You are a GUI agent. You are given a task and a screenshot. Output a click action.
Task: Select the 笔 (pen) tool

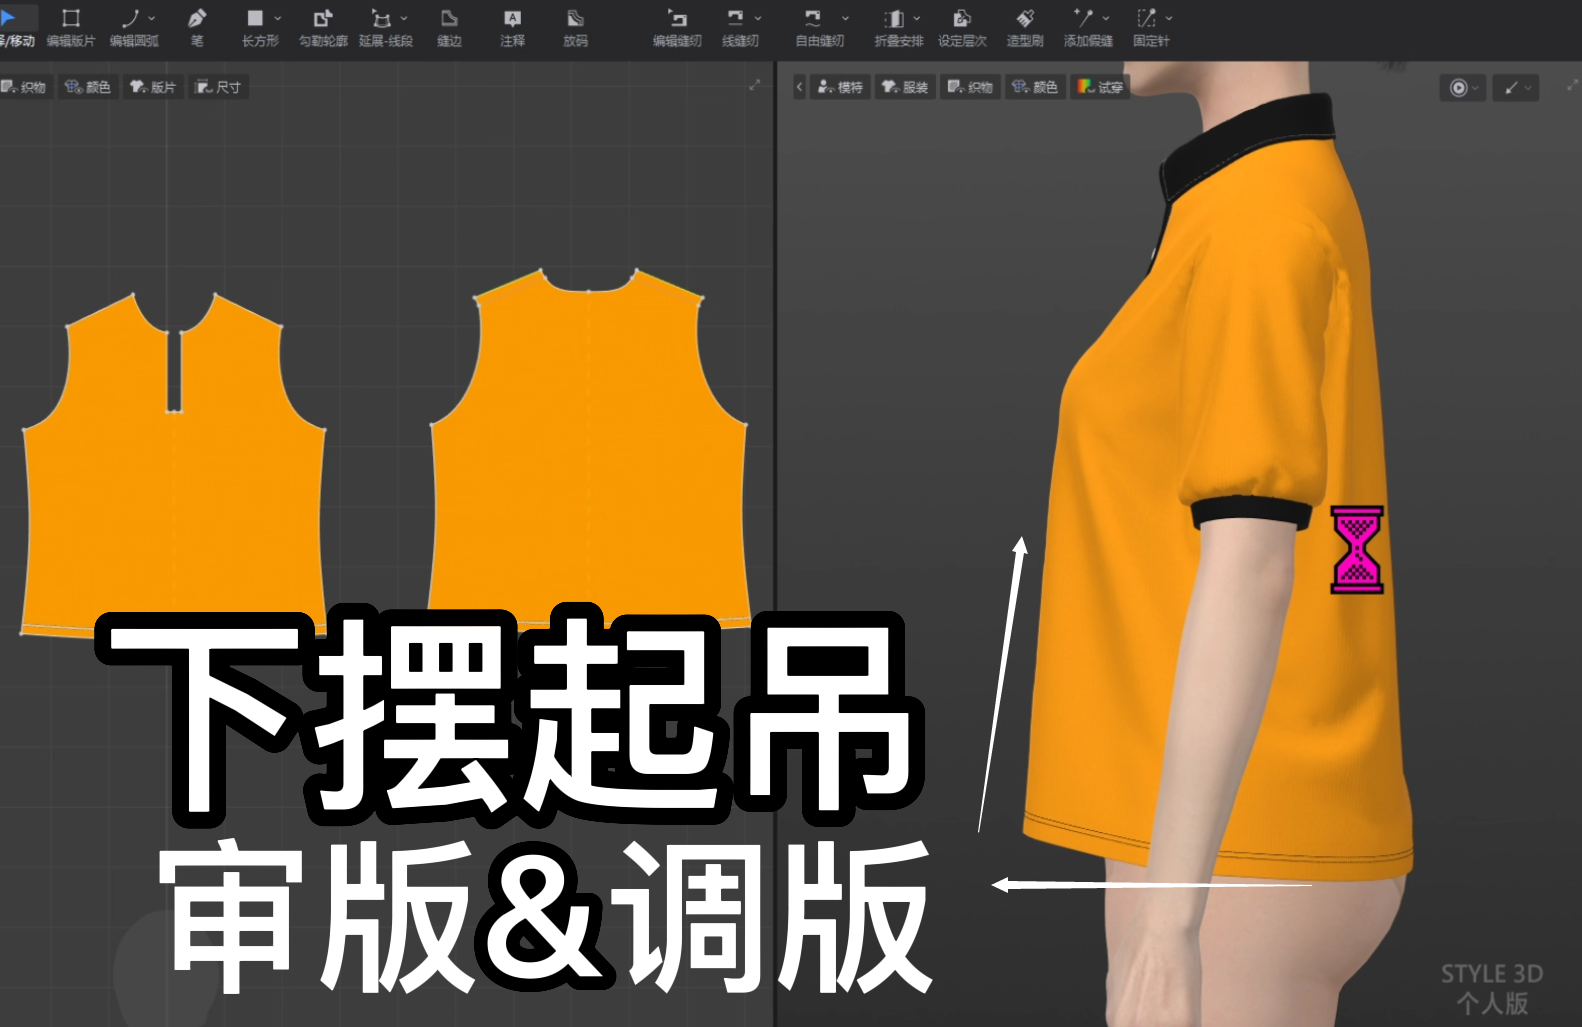pos(197,27)
